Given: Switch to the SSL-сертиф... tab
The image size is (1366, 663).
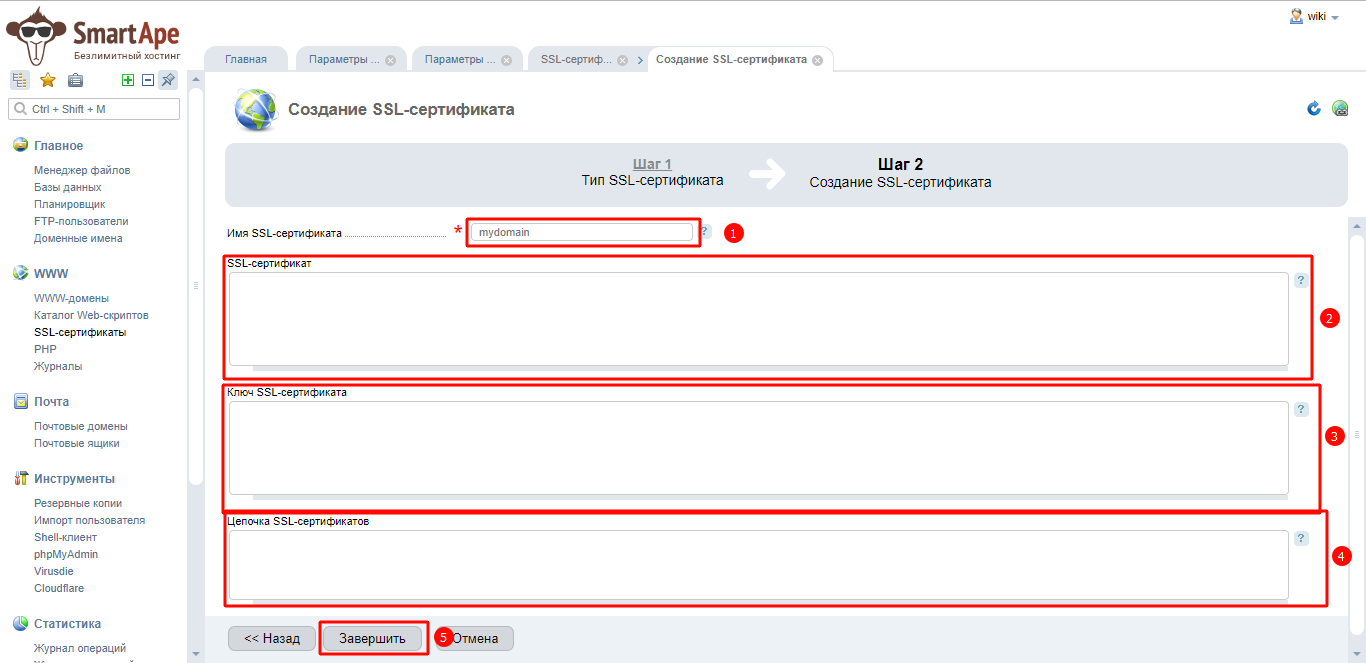Looking at the screenshot, I should (576, 60).
